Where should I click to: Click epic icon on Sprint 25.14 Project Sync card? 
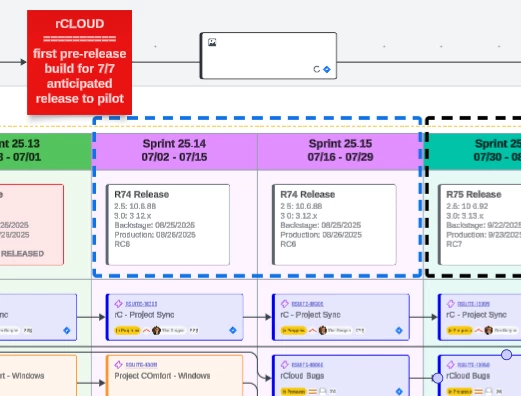pyautogui.click(x=118, y=304)
